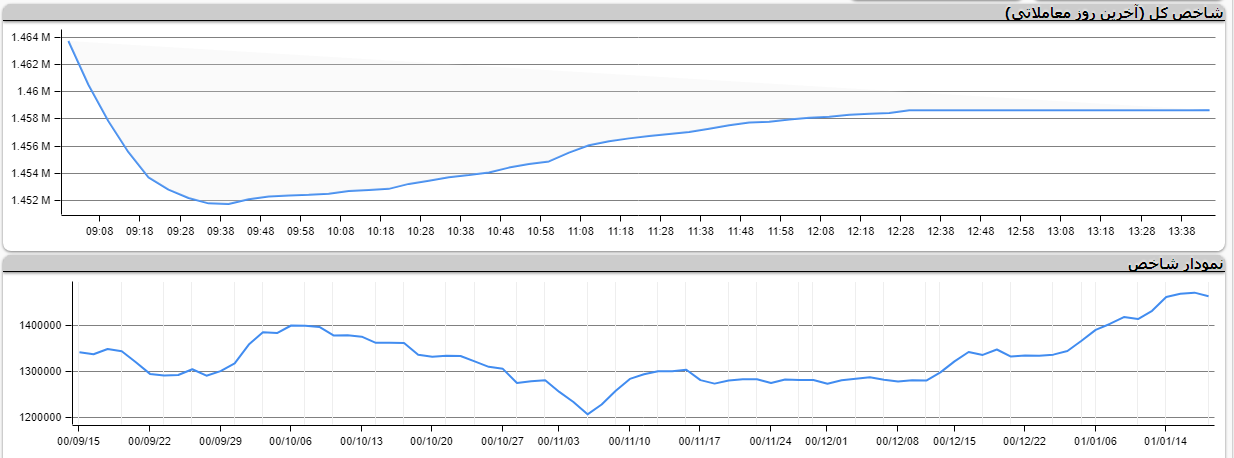The image size is (1234, 458).
Task: Select the 09:38 time label on the intraday chart
Action: coord(220,231)
